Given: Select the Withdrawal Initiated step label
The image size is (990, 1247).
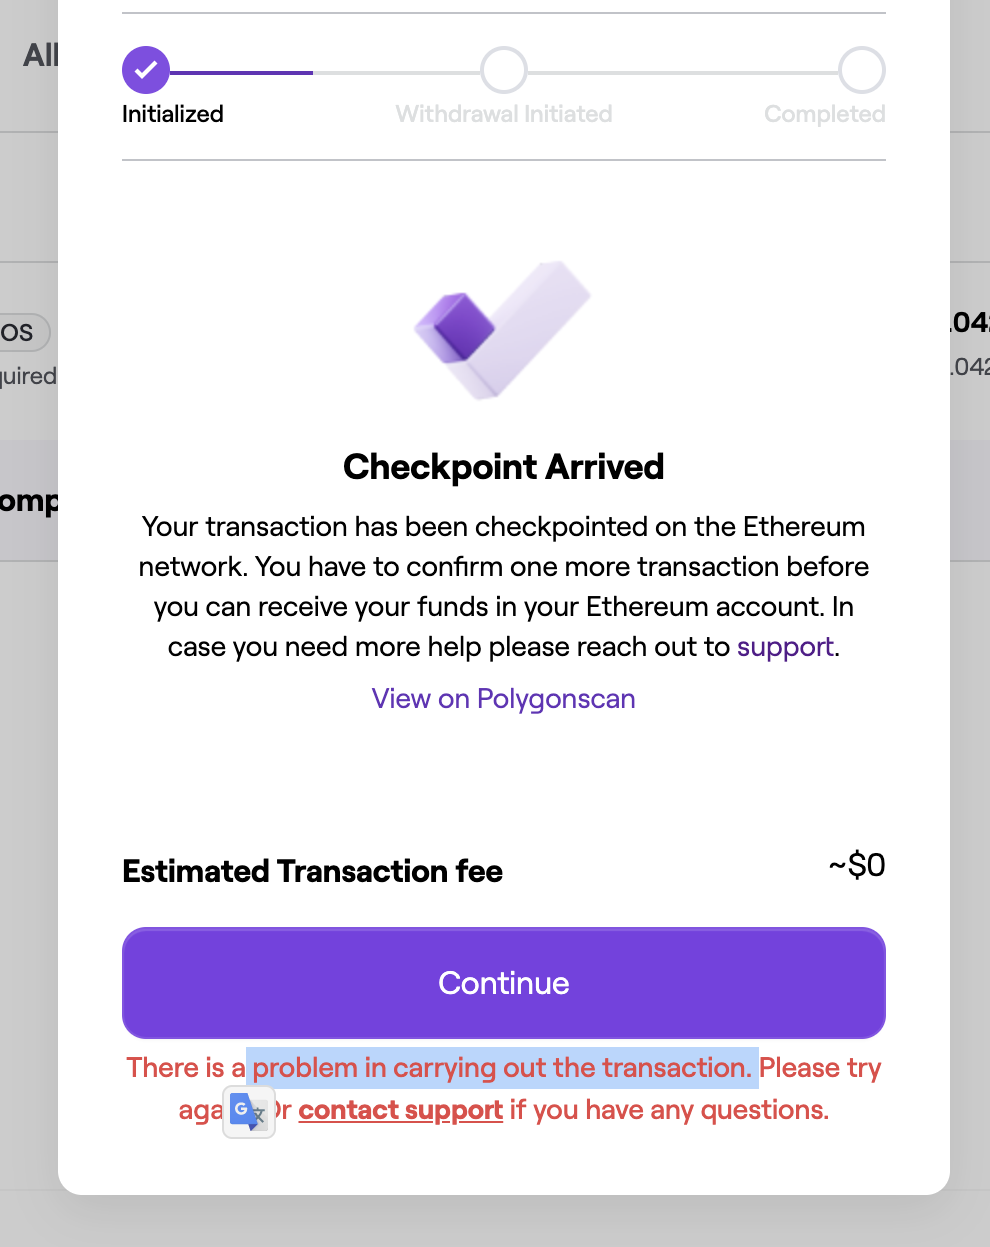Looking at the screenshot, I should click(x=503, y=114).
